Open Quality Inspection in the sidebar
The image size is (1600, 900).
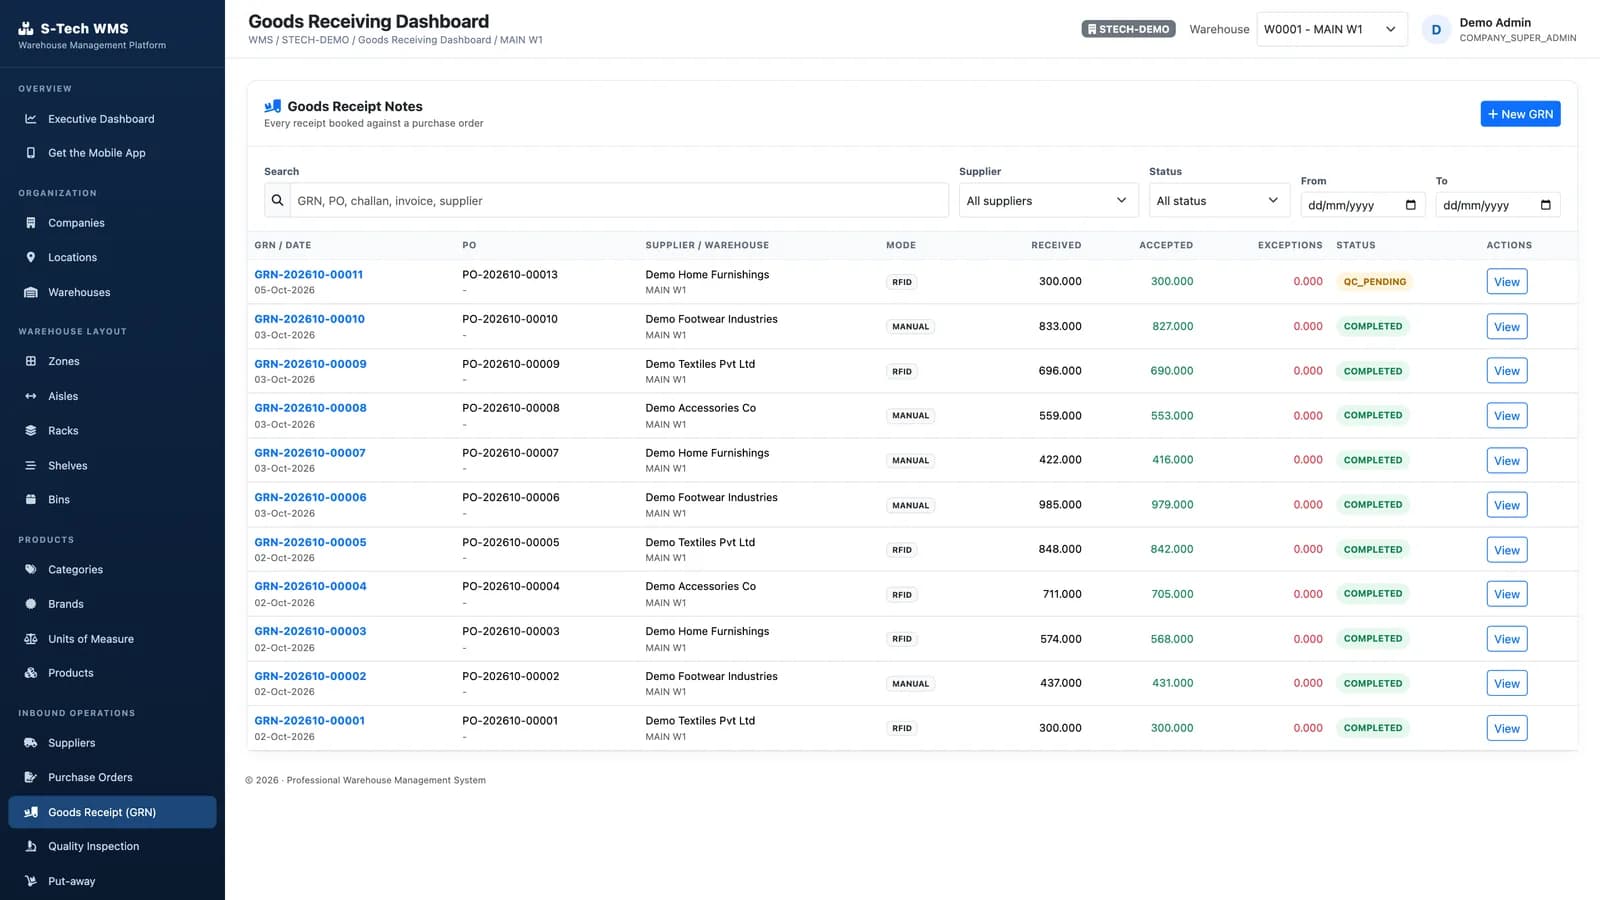pyautogui.click(x=112, y=846)
